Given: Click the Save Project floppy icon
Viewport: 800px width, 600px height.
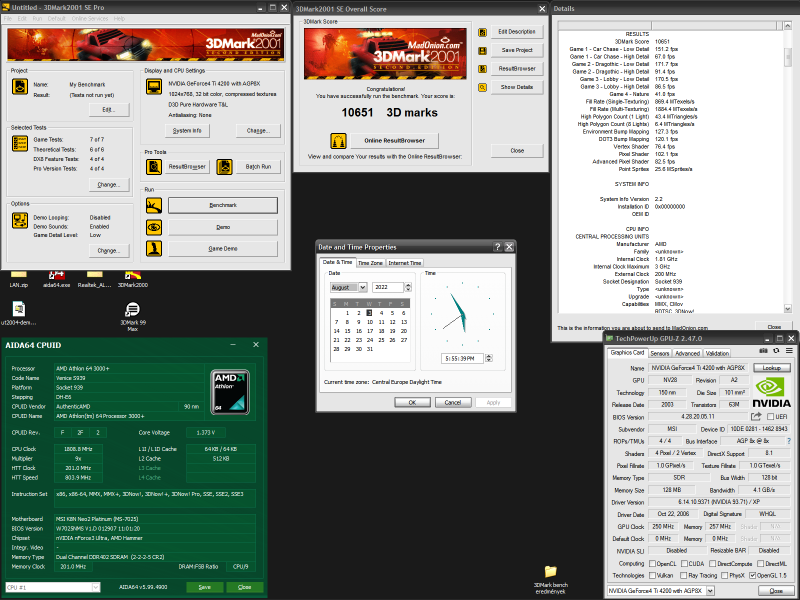Looking at the screenshot, I should [x=482, y=51].
